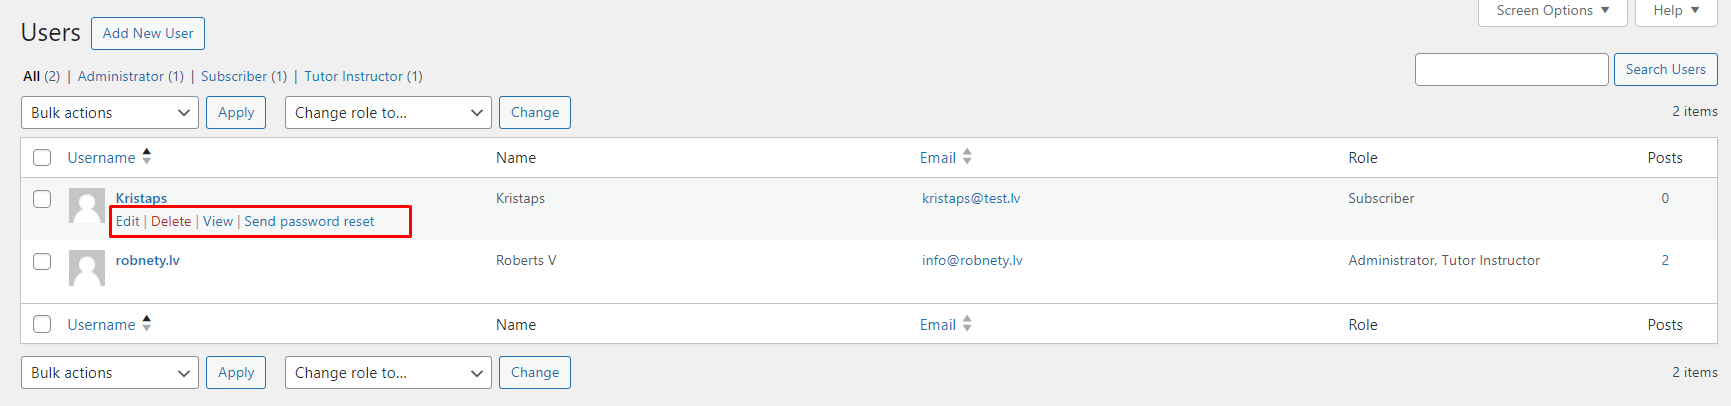Sort by Username using header arrows
1731x406 pixels.
(147, 157)
